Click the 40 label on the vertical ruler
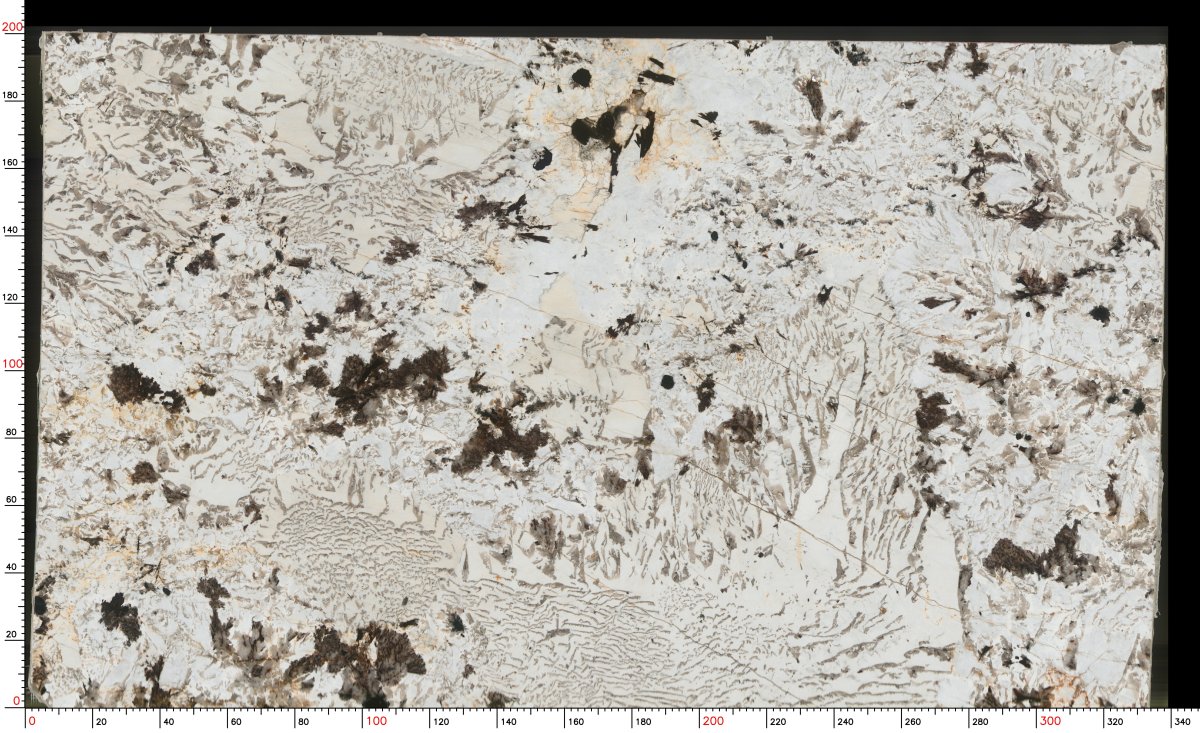The height and width of the screenshot is (733, 1200). click(11, 567)
